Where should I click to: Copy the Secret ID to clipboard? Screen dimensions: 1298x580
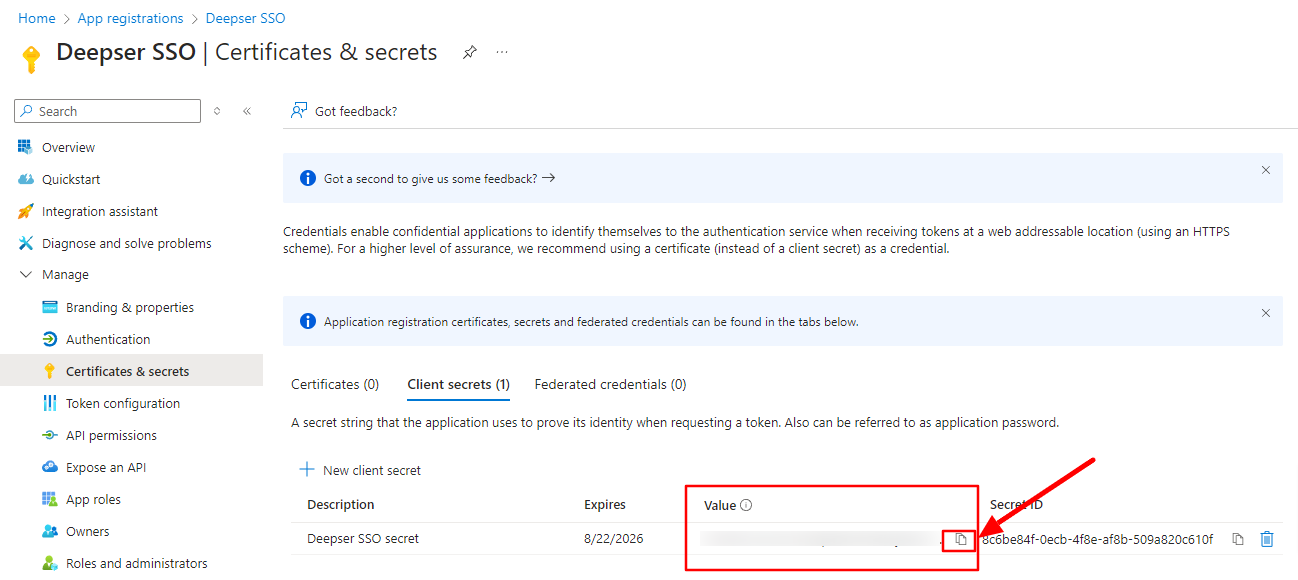(x=1238, y=539)
